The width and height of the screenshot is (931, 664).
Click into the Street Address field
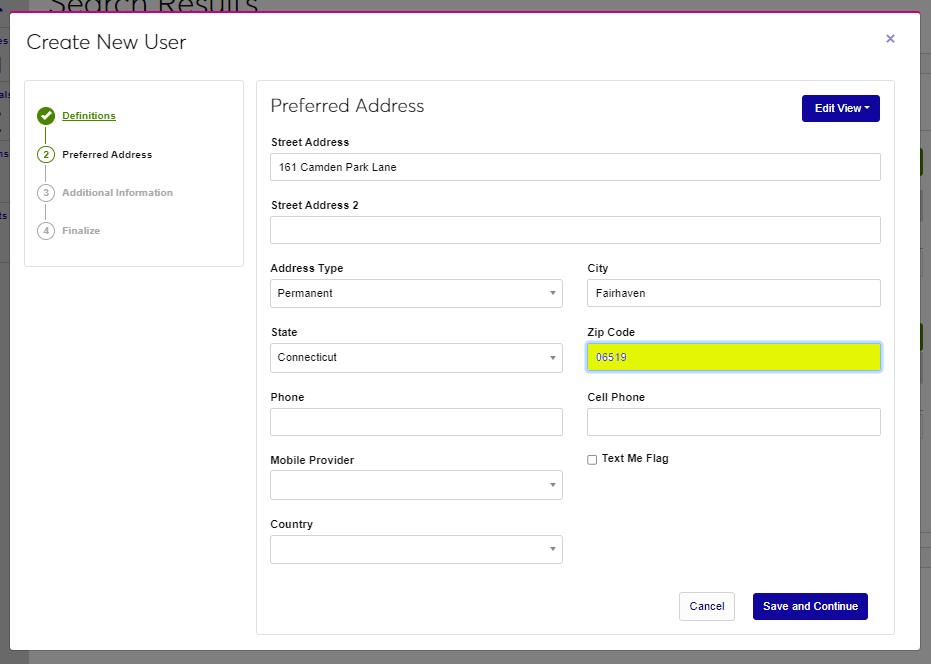(575, 167)
